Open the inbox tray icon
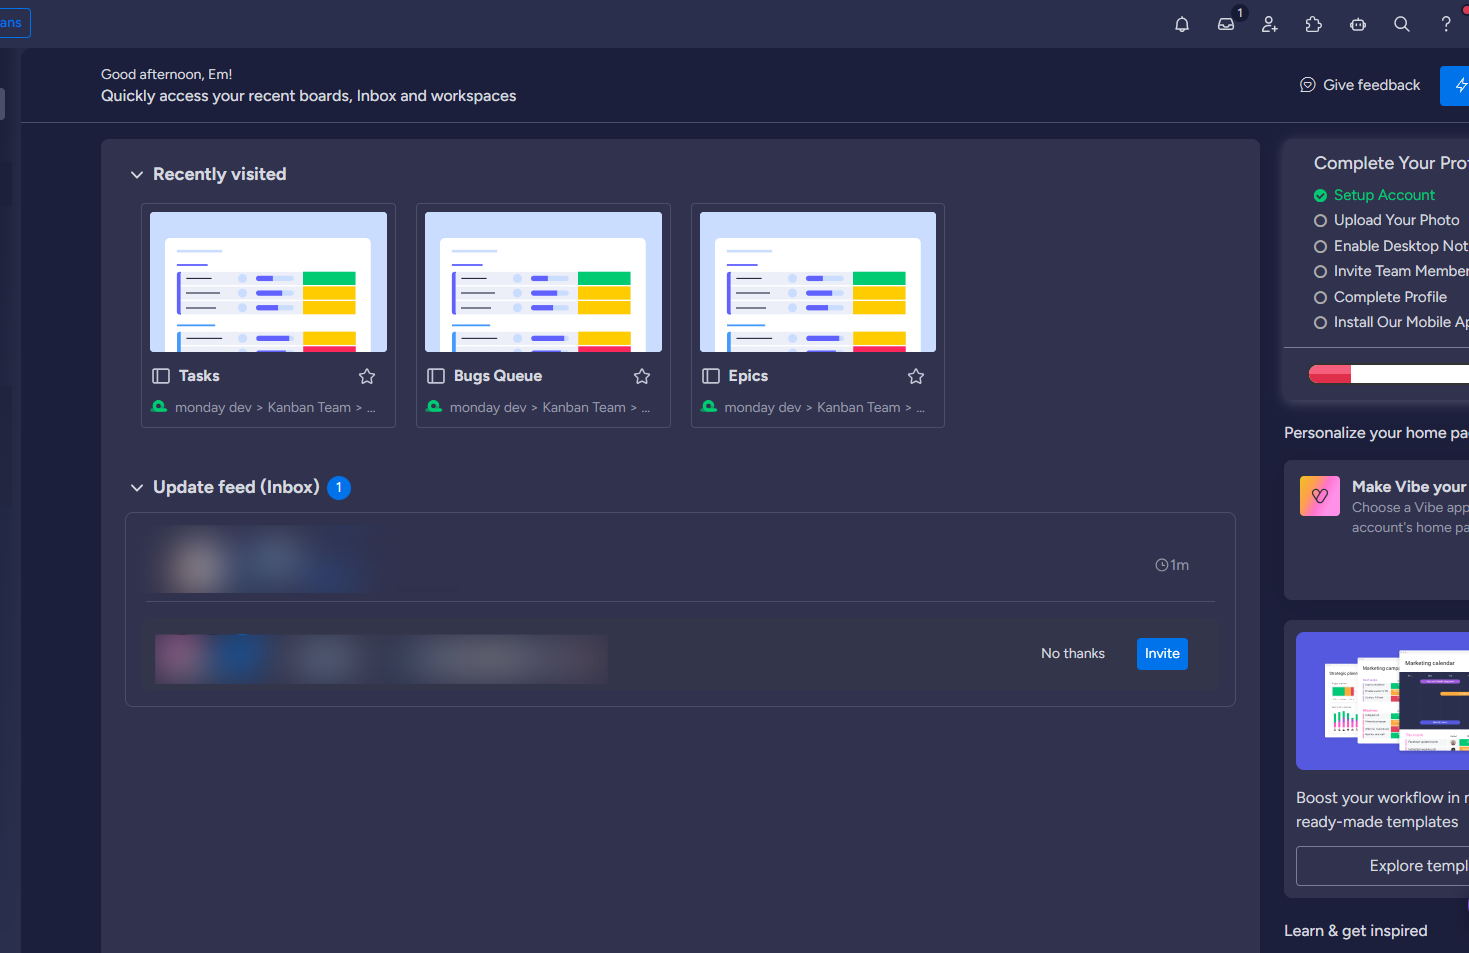The width and height of the screenshot is (1469, 953). 1226,24
